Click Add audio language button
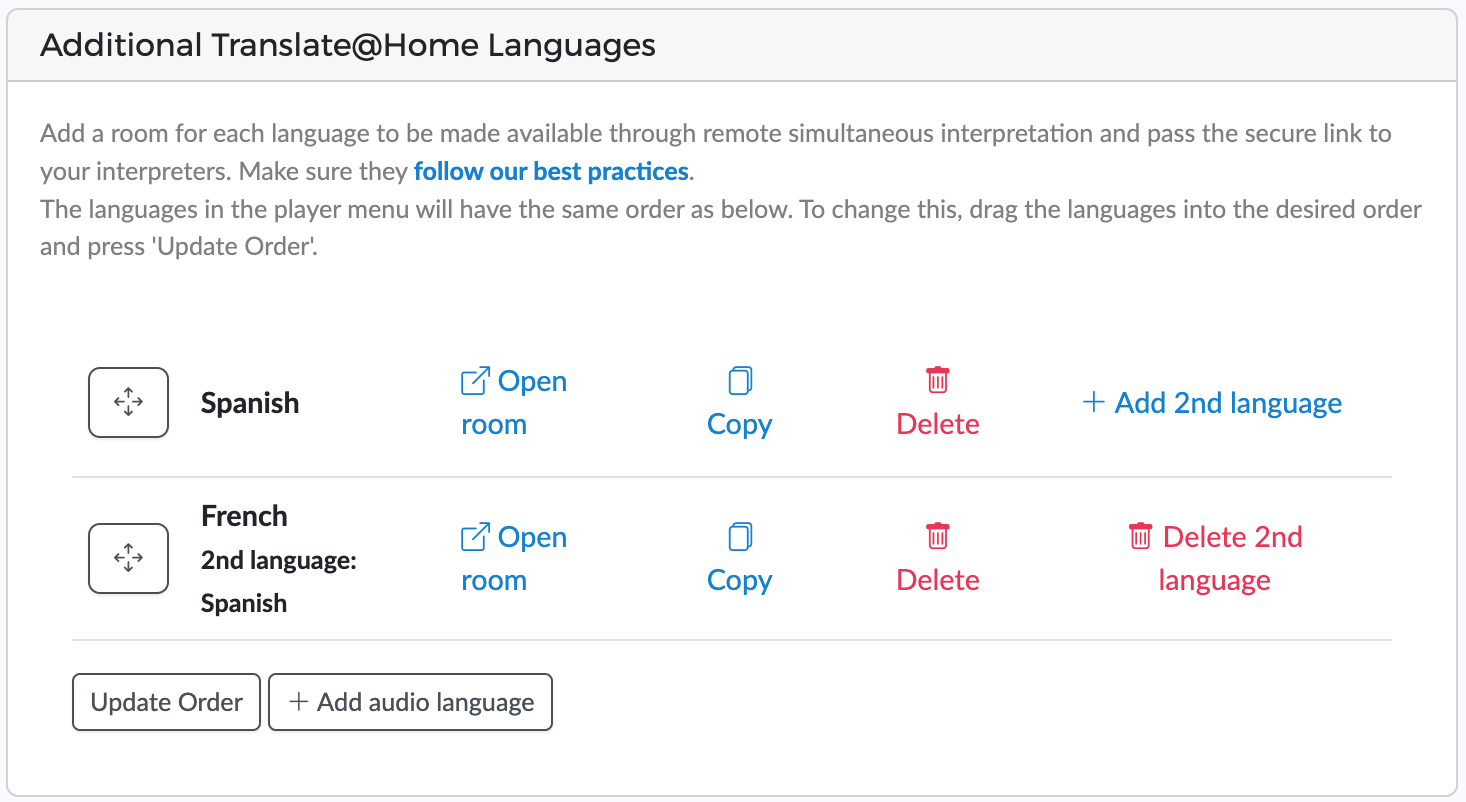This screenshot has height=802, width=1466. click(x=411, y=702)
